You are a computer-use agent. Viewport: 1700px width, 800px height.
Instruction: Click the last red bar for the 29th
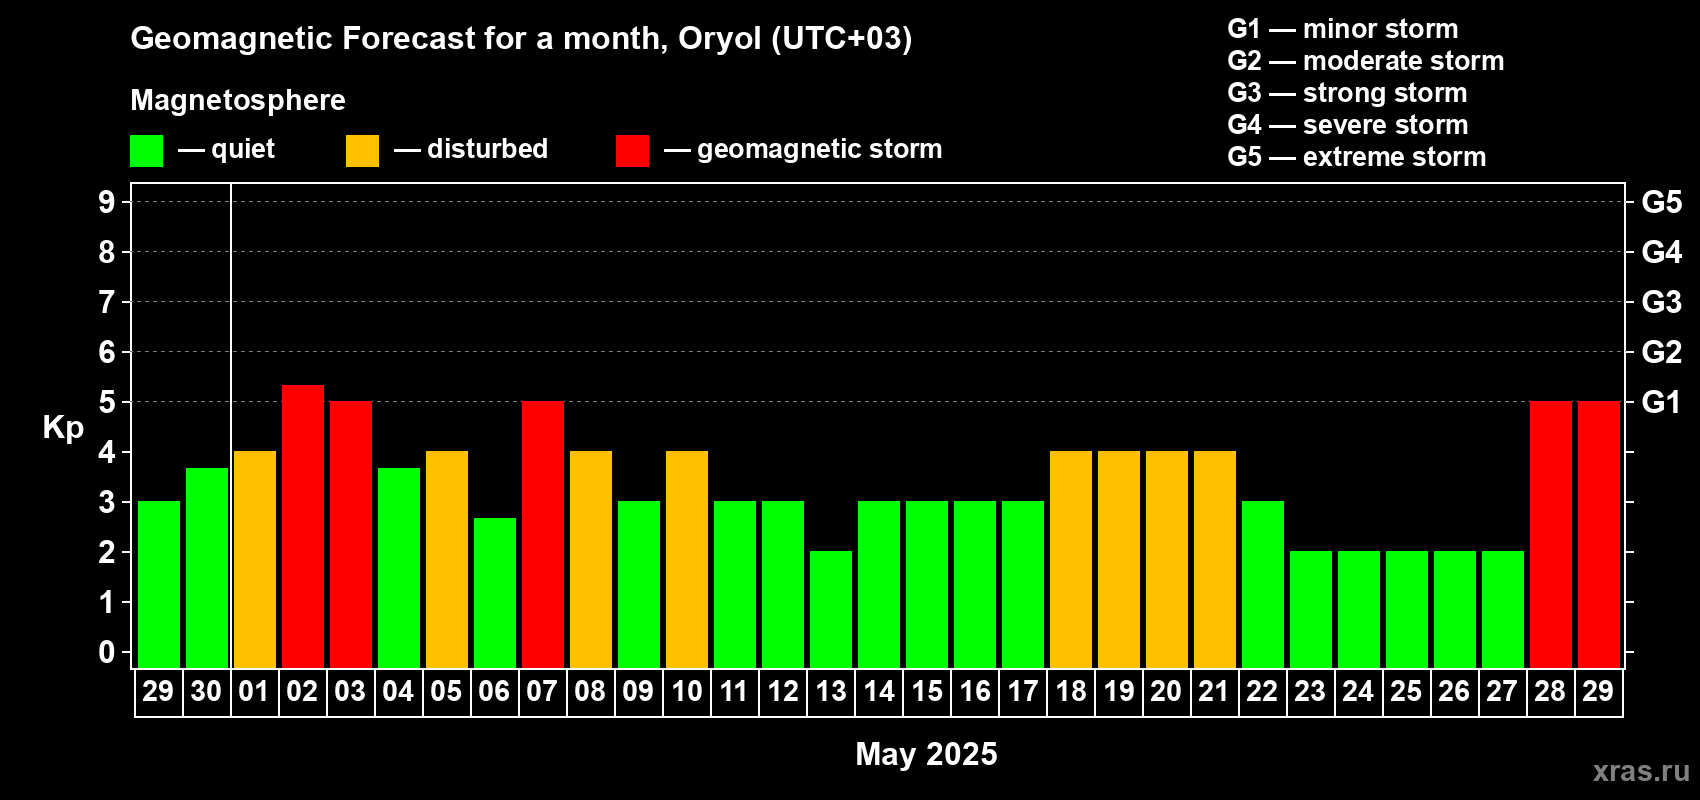(x=1599, y=535)
